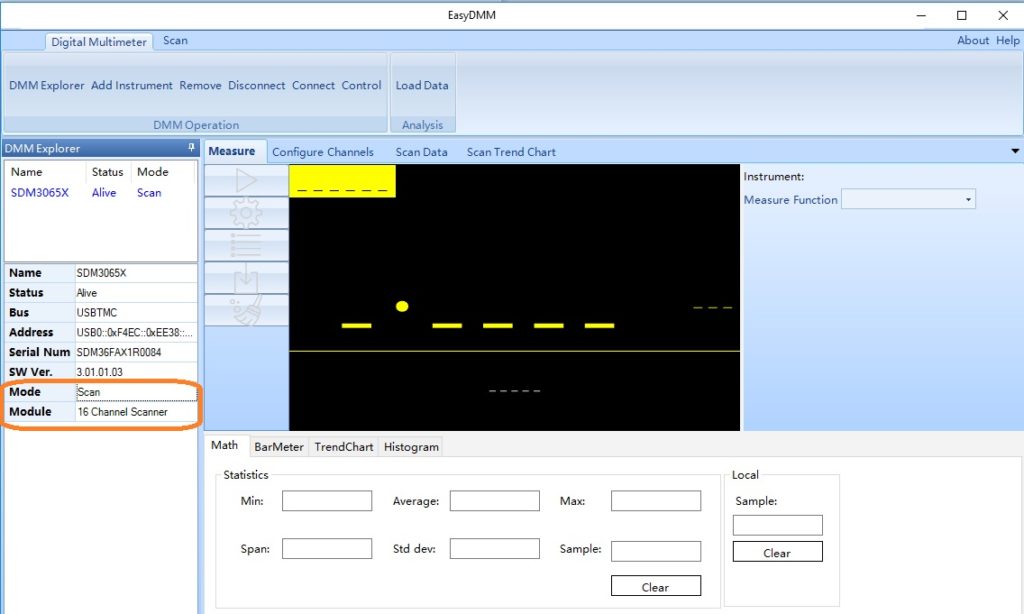The height and width of the screenshot is (614, 1024).
Task: Click Clear under Statistics
Action: coord(655,587)
